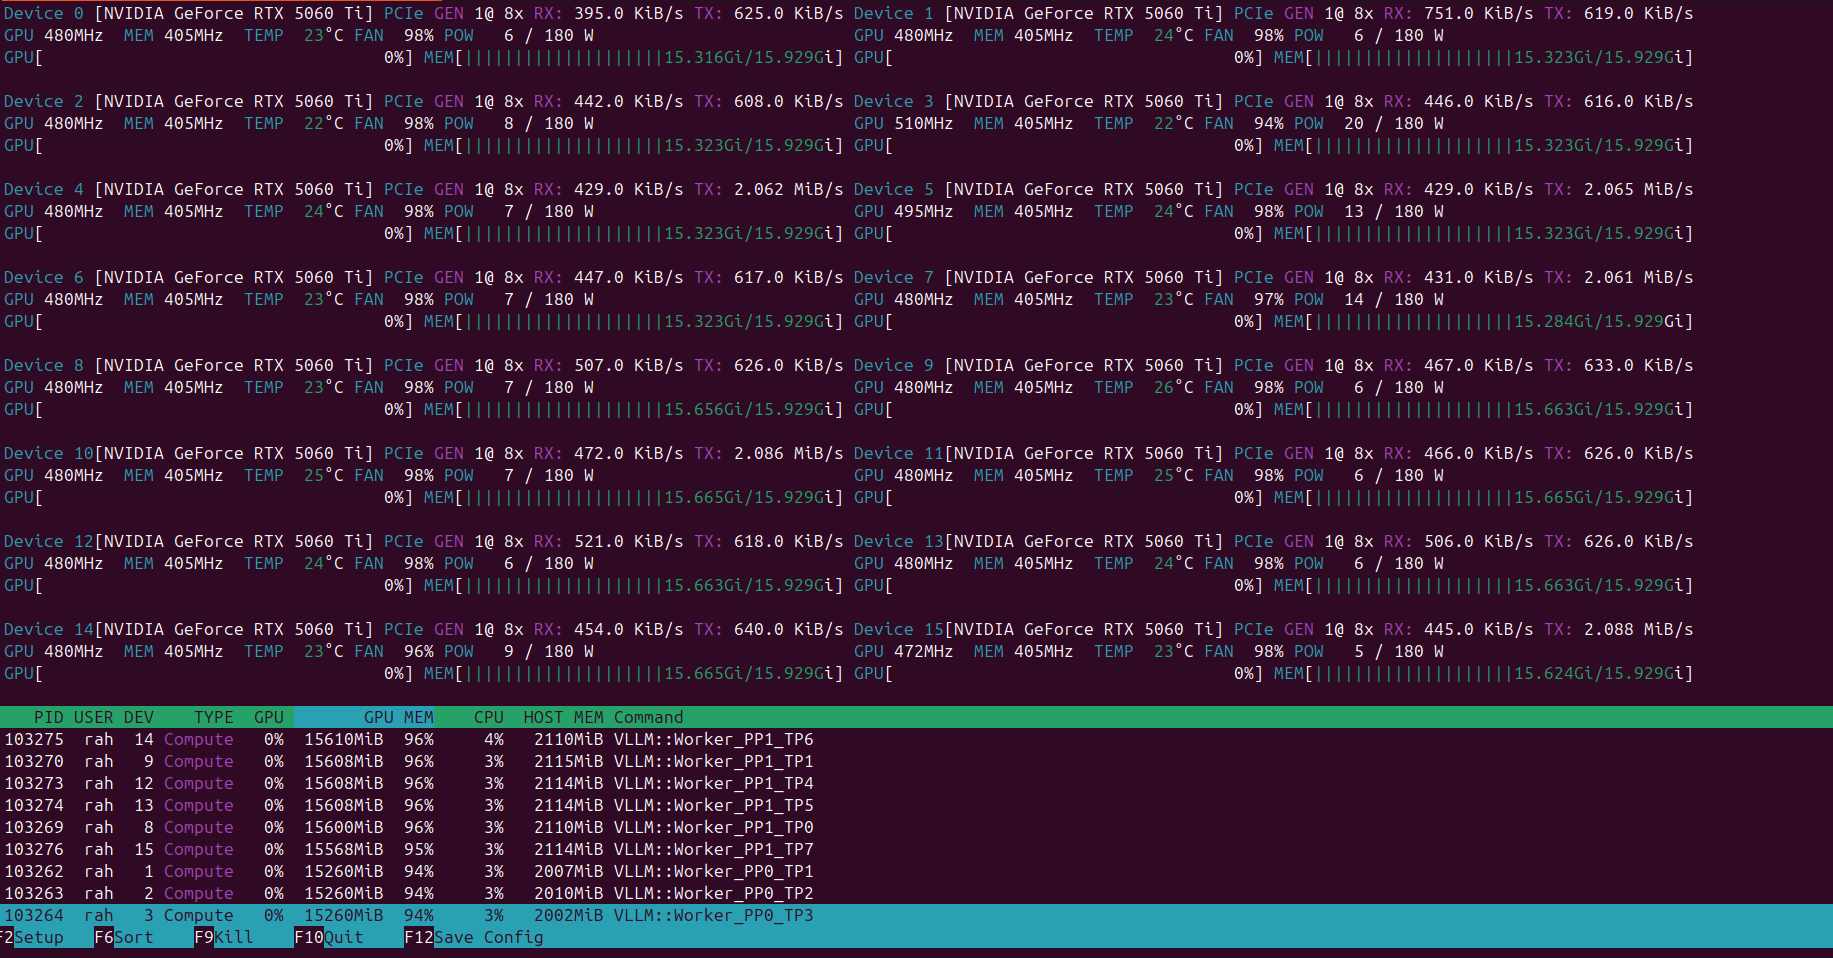Click the TX value 2.088 MiB/s

(x=1639, y=629)
